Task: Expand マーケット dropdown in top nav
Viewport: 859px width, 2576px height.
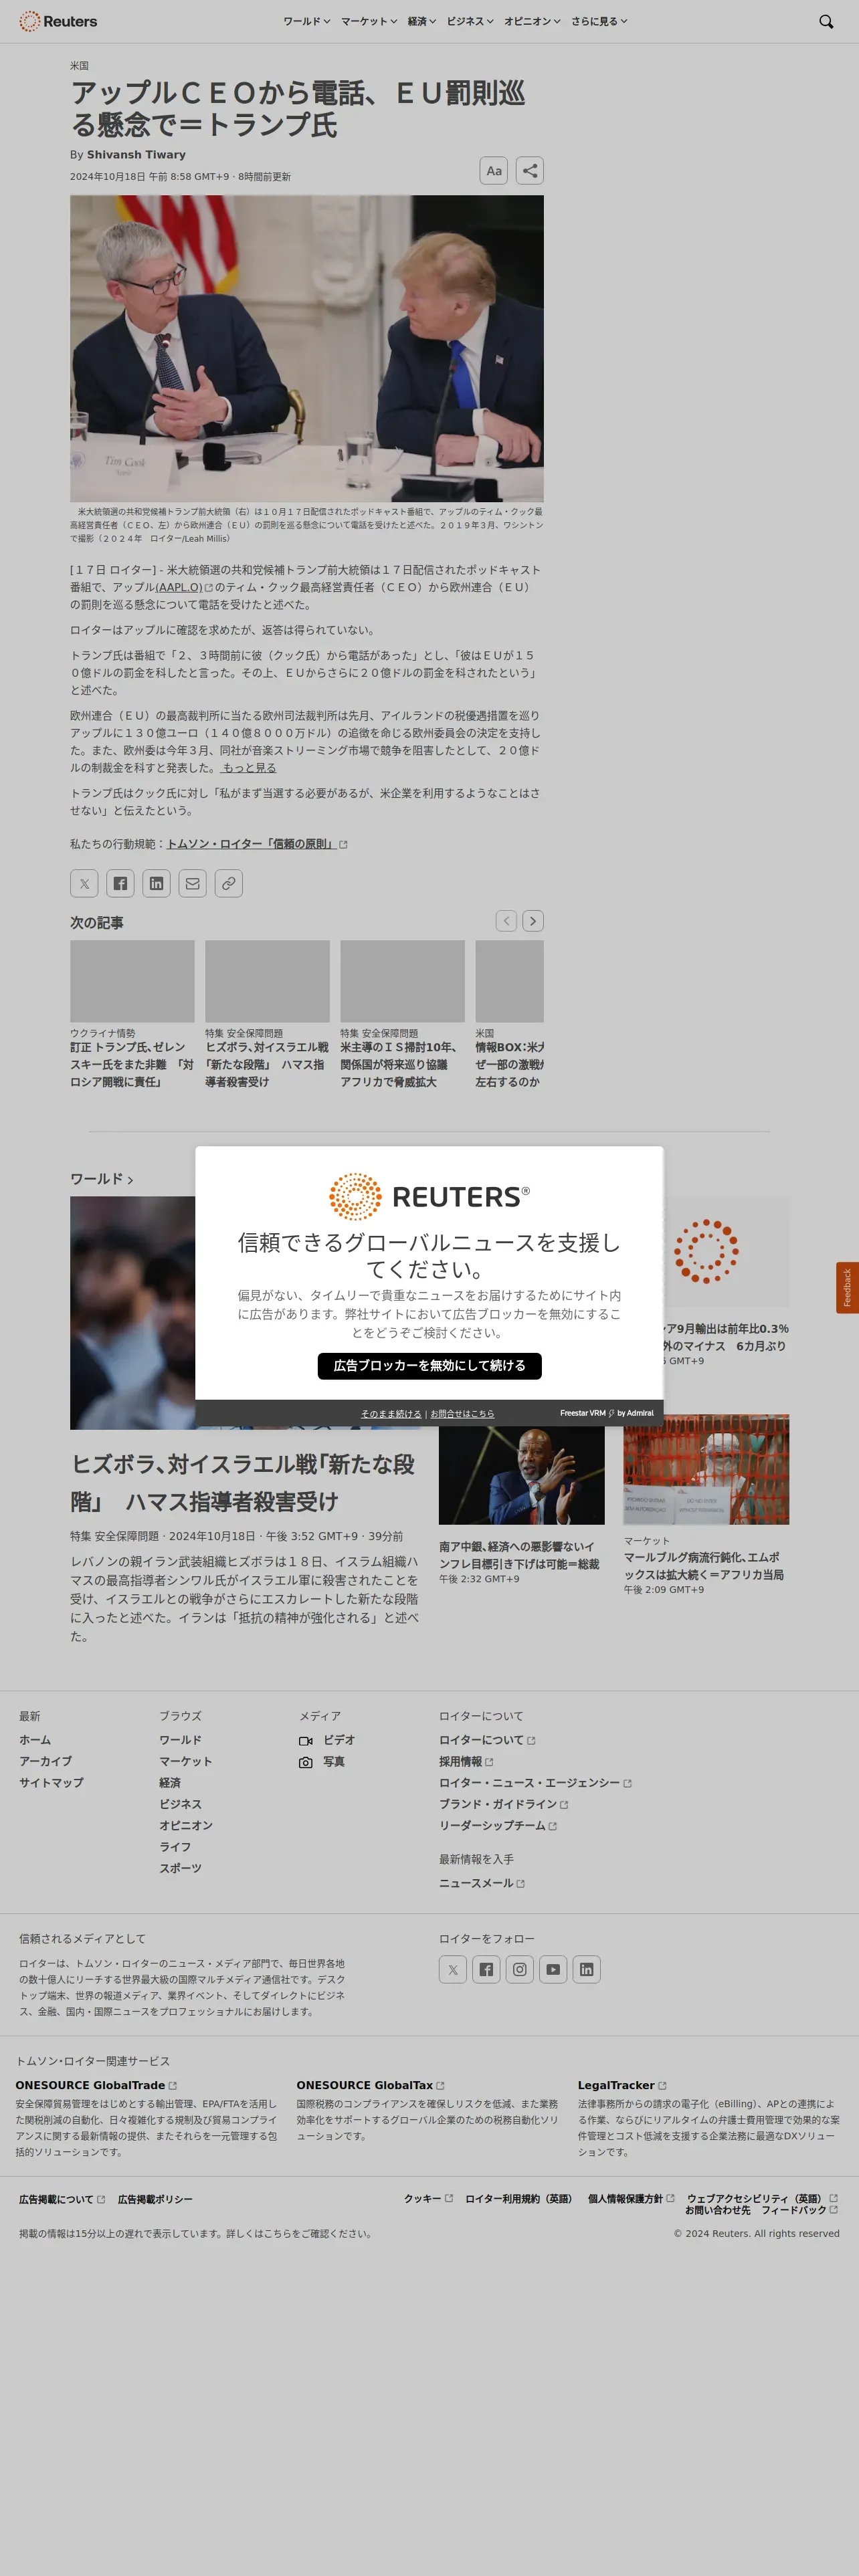Action: [x=369, y=21]
